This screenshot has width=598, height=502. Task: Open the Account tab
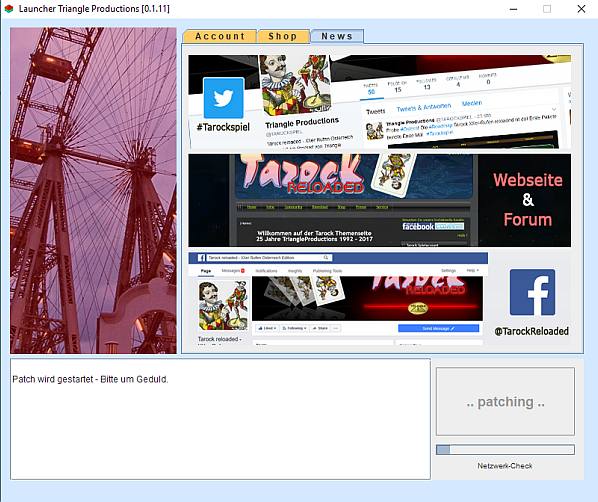click(220, 36)
